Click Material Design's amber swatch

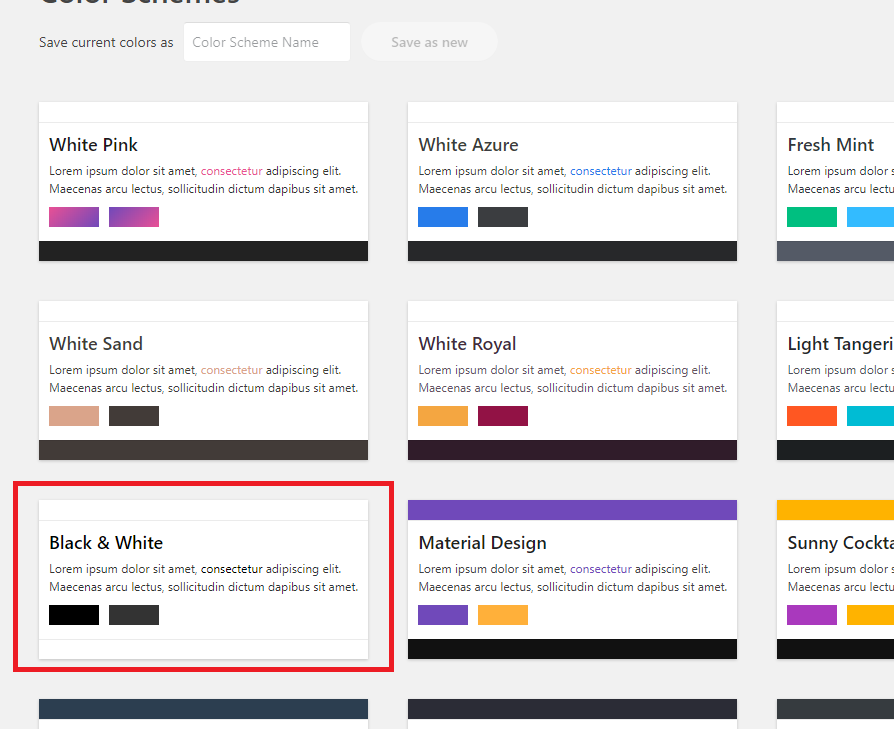point(503,615)
